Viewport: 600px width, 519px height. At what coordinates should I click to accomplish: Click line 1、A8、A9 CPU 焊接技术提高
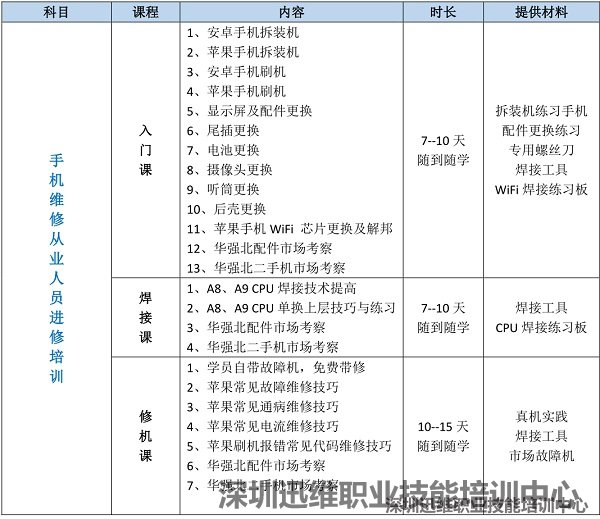point(271,288)
